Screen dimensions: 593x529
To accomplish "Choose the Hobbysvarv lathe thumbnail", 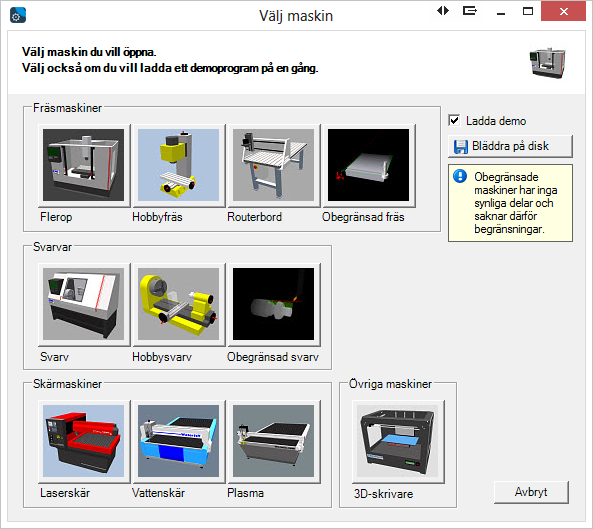I will point(179,304).
